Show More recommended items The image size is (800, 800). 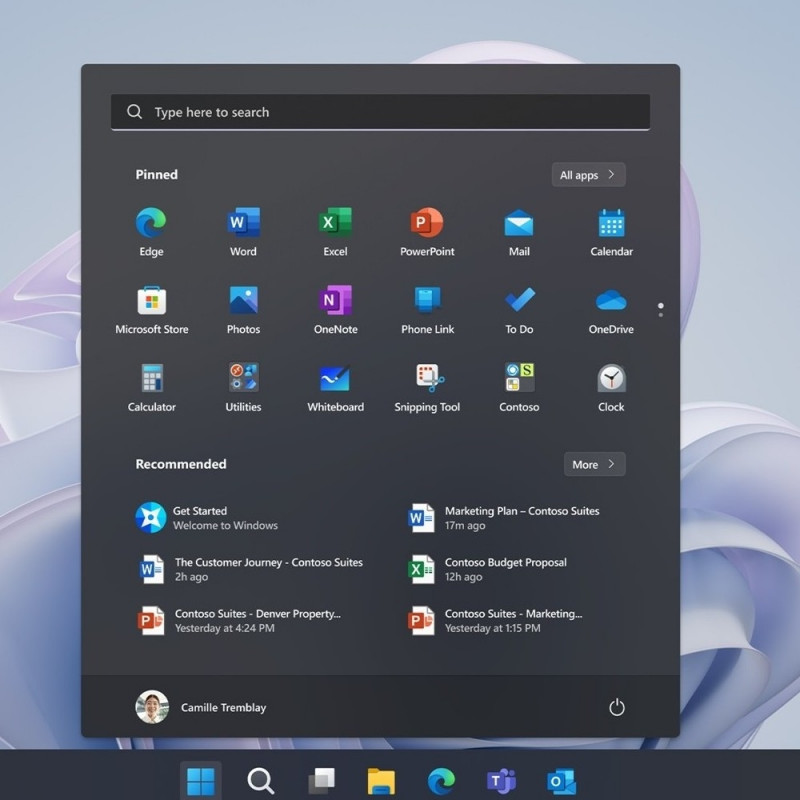(x=594, y=464)
